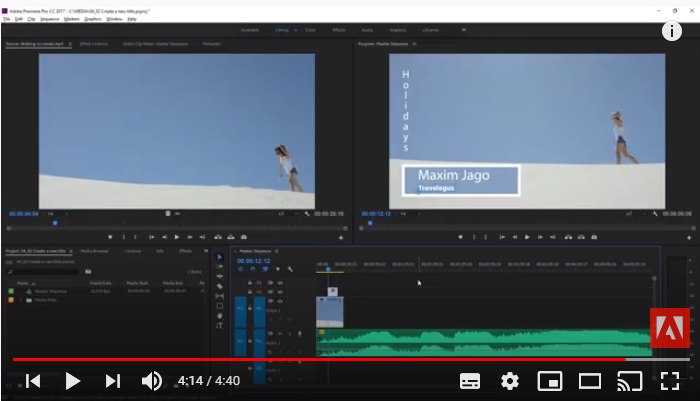Click the YouTube red progress bar

(319, 359)
